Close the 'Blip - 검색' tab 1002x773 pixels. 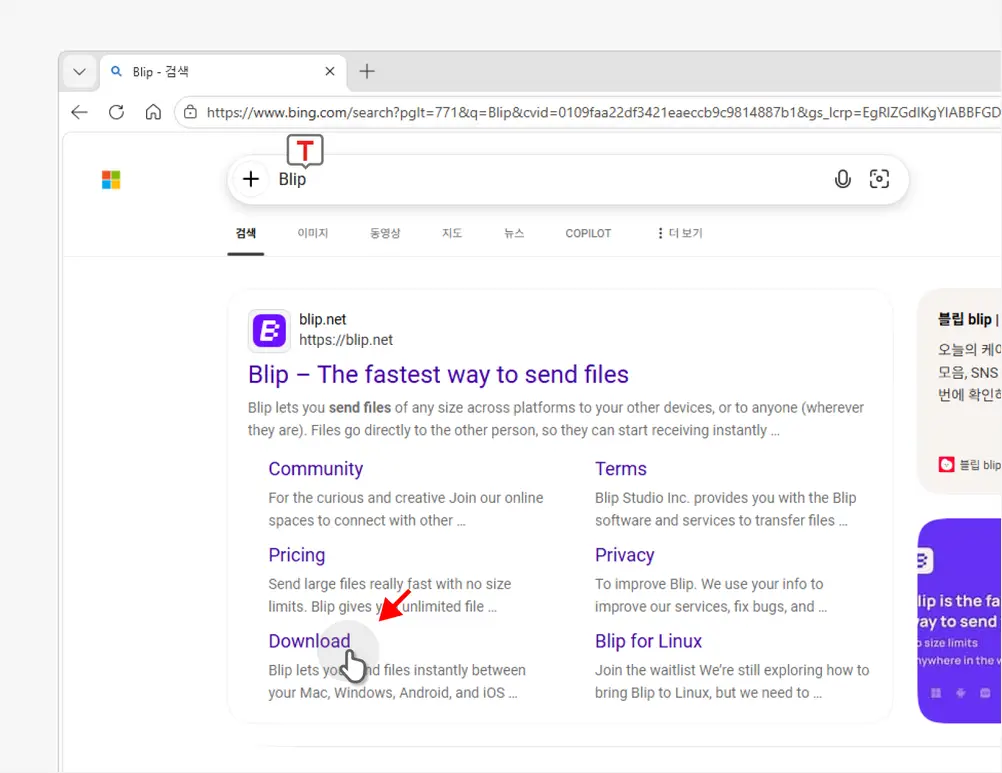[330, 72]
